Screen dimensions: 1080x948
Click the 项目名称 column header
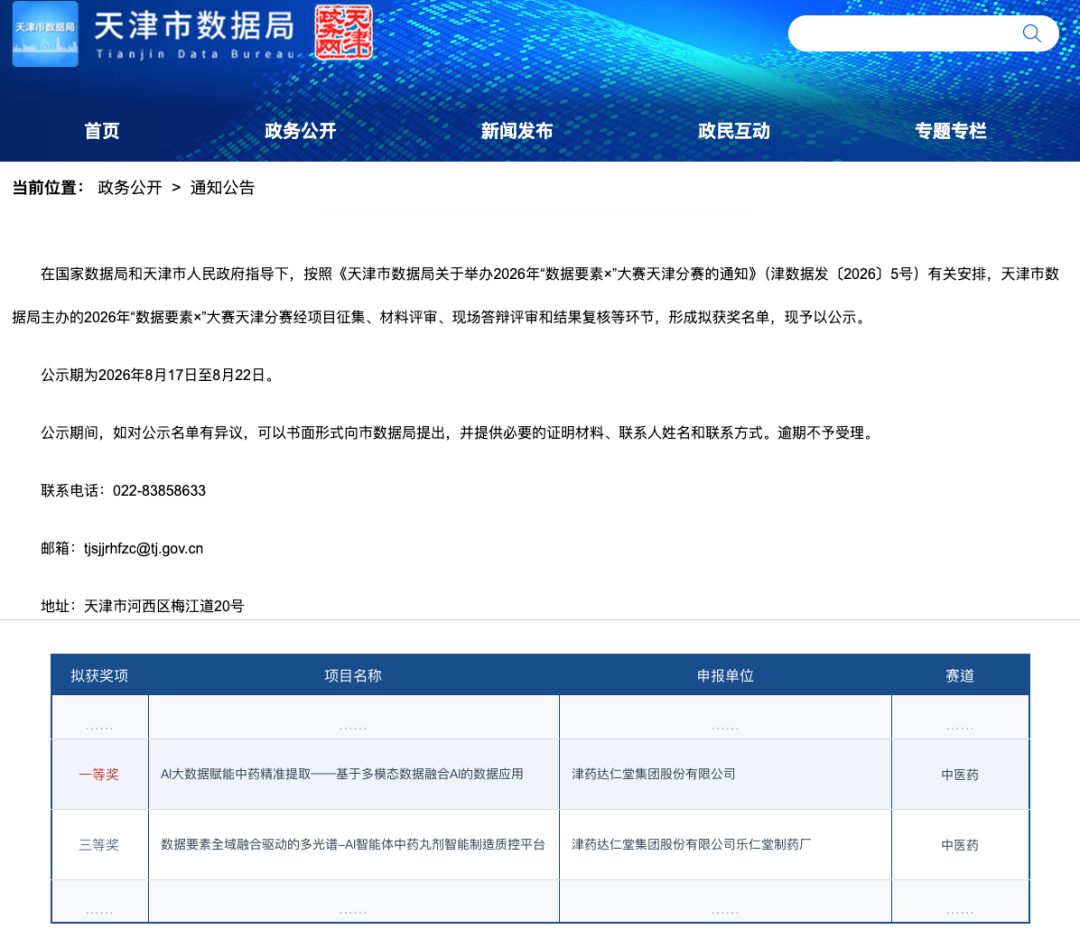click(353, 675)
